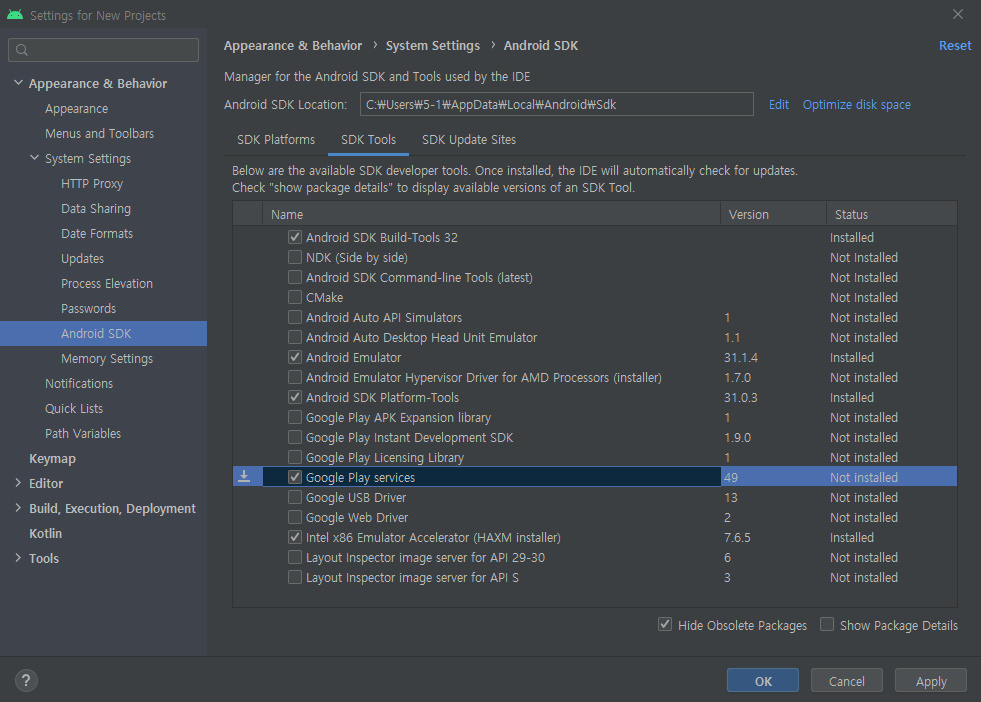Enable Android SDK Command-line Tools (latest)
The image size is (981, 702).
click(x=295, y=277)
